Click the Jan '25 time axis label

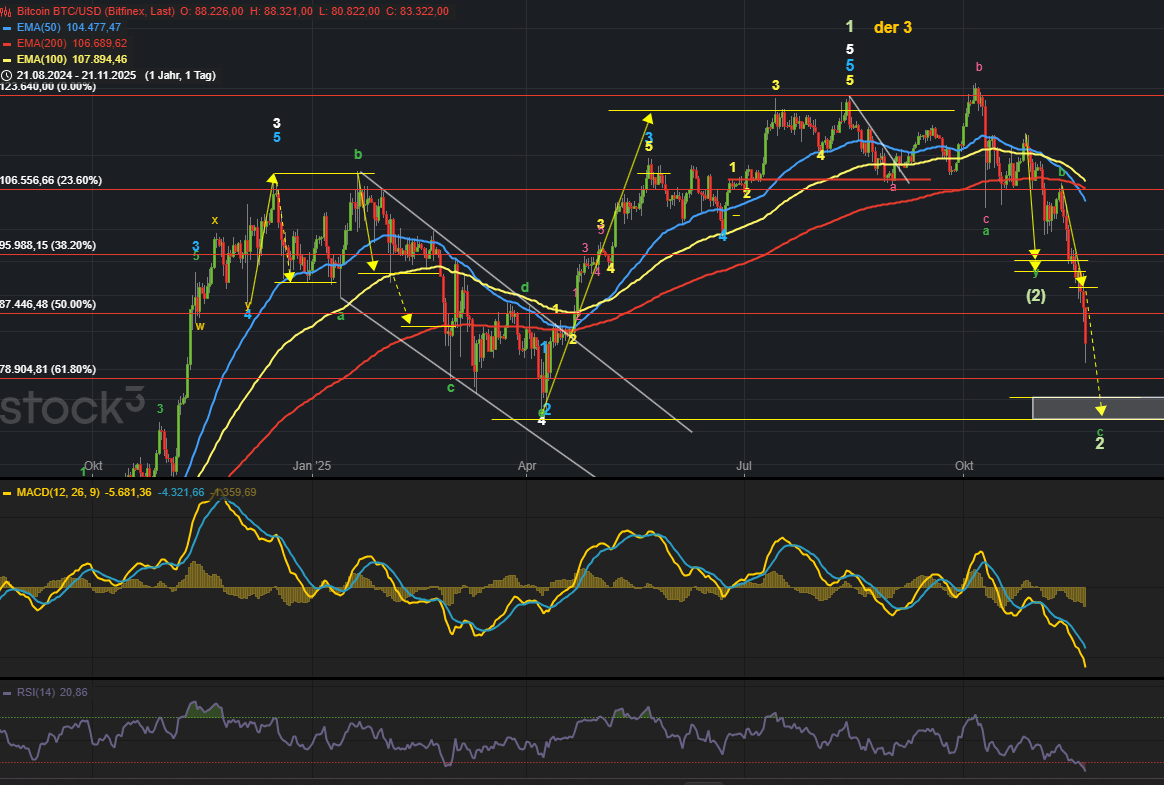pyautogui.click(x=311, y=466)
